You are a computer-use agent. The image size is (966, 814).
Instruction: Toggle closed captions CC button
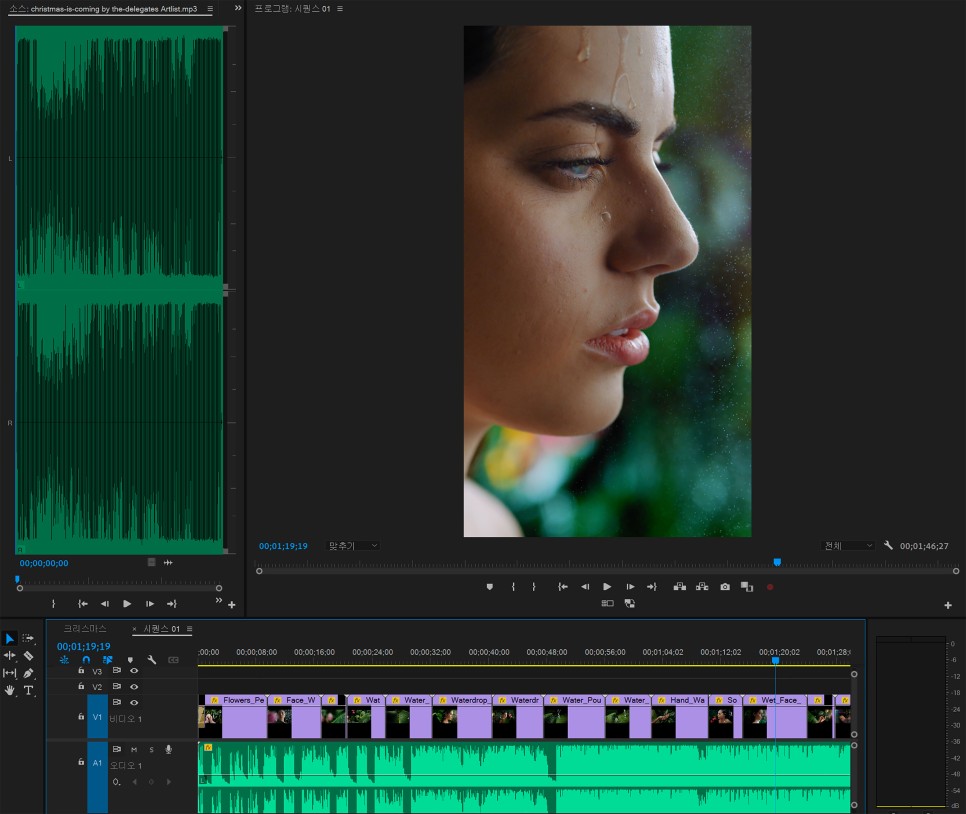(173, 659)
